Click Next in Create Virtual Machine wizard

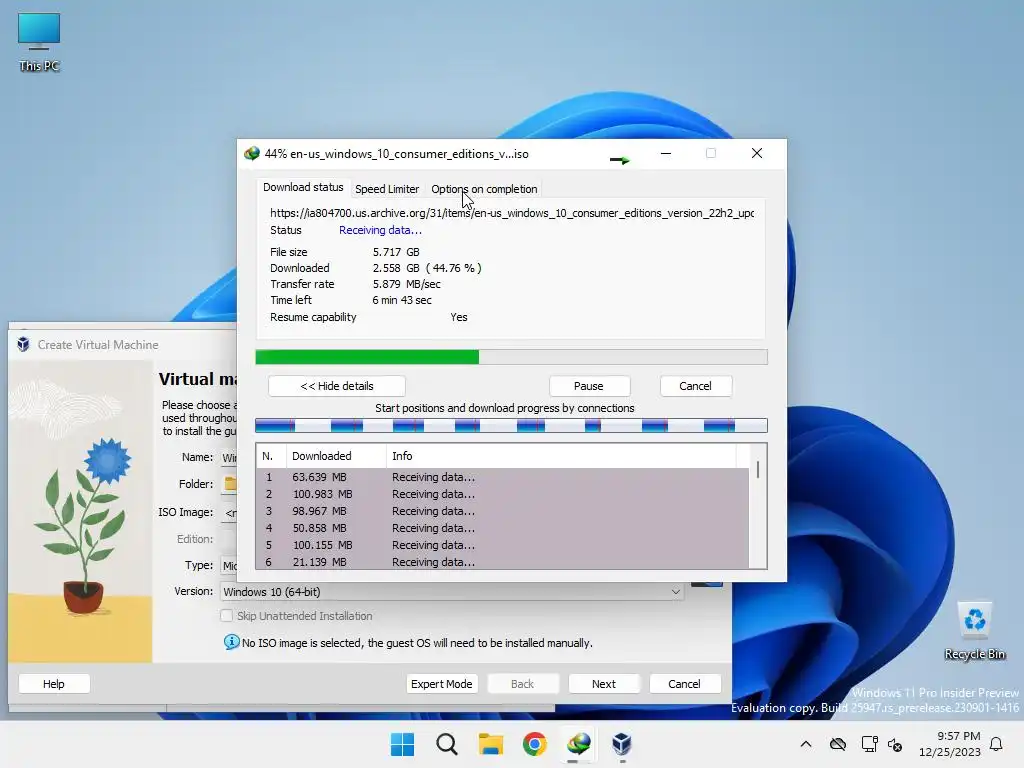pyautogui.click(x=604, y=684)
